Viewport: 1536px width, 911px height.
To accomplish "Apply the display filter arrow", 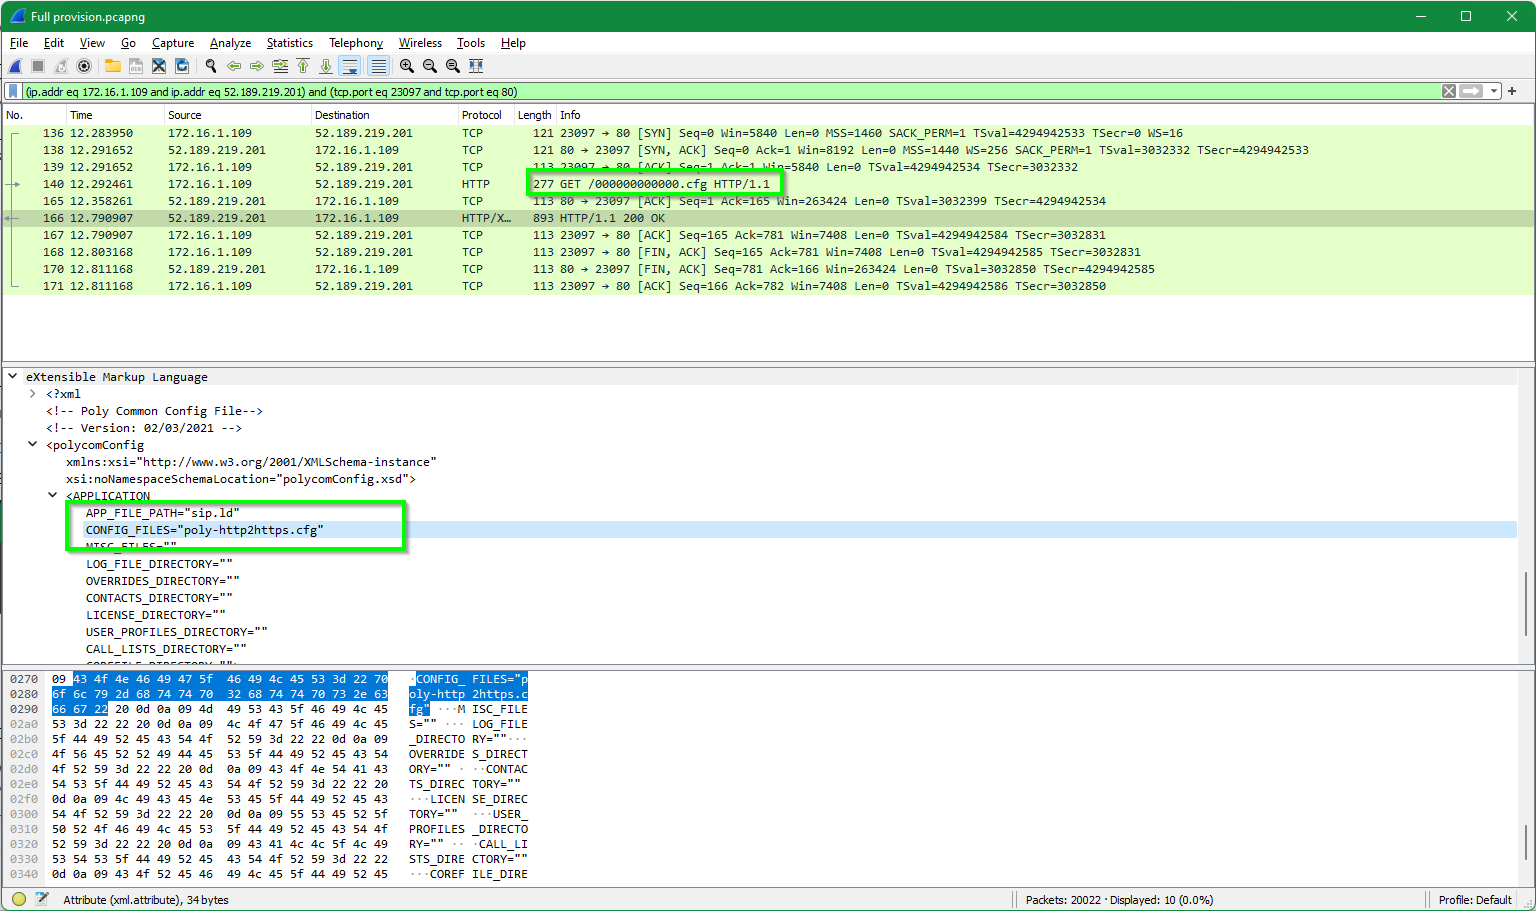I will click(x=1471, y=91).
